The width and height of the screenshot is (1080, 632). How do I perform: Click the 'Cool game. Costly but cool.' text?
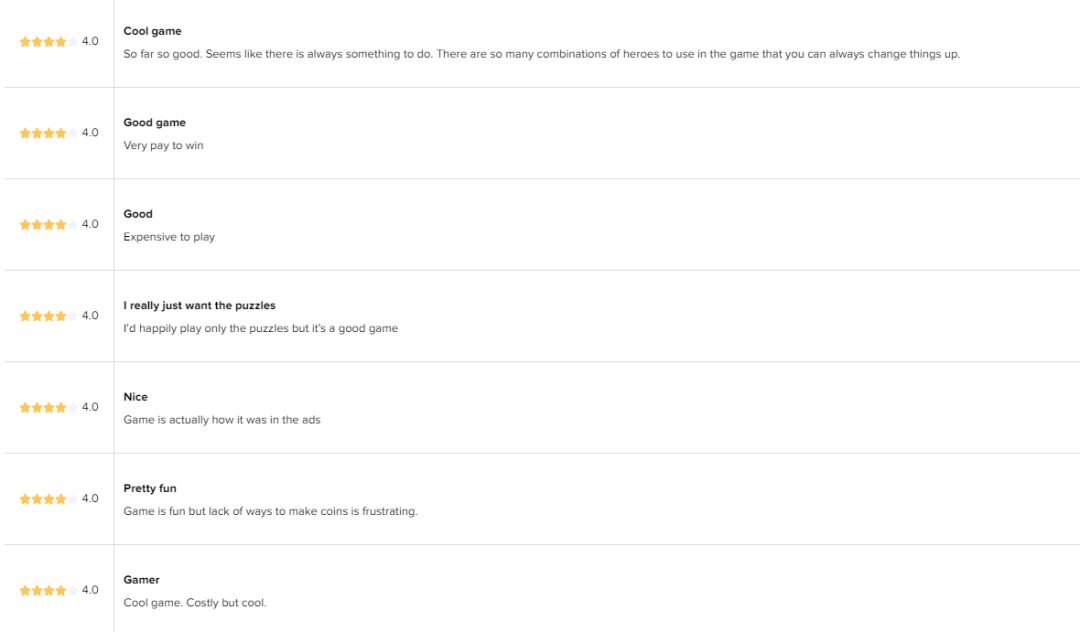(x=195, y=603)
